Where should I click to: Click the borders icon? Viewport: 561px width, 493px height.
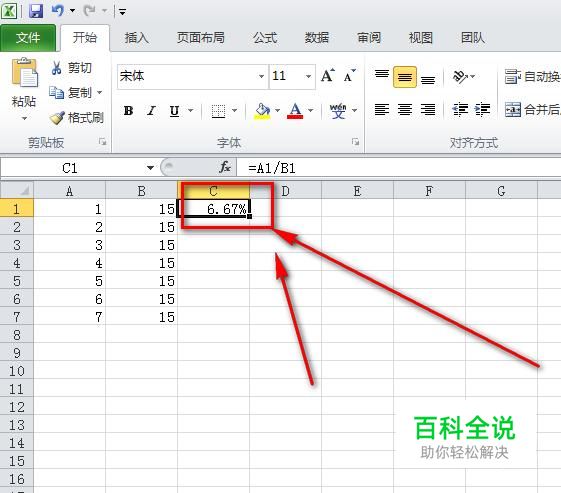218,111
